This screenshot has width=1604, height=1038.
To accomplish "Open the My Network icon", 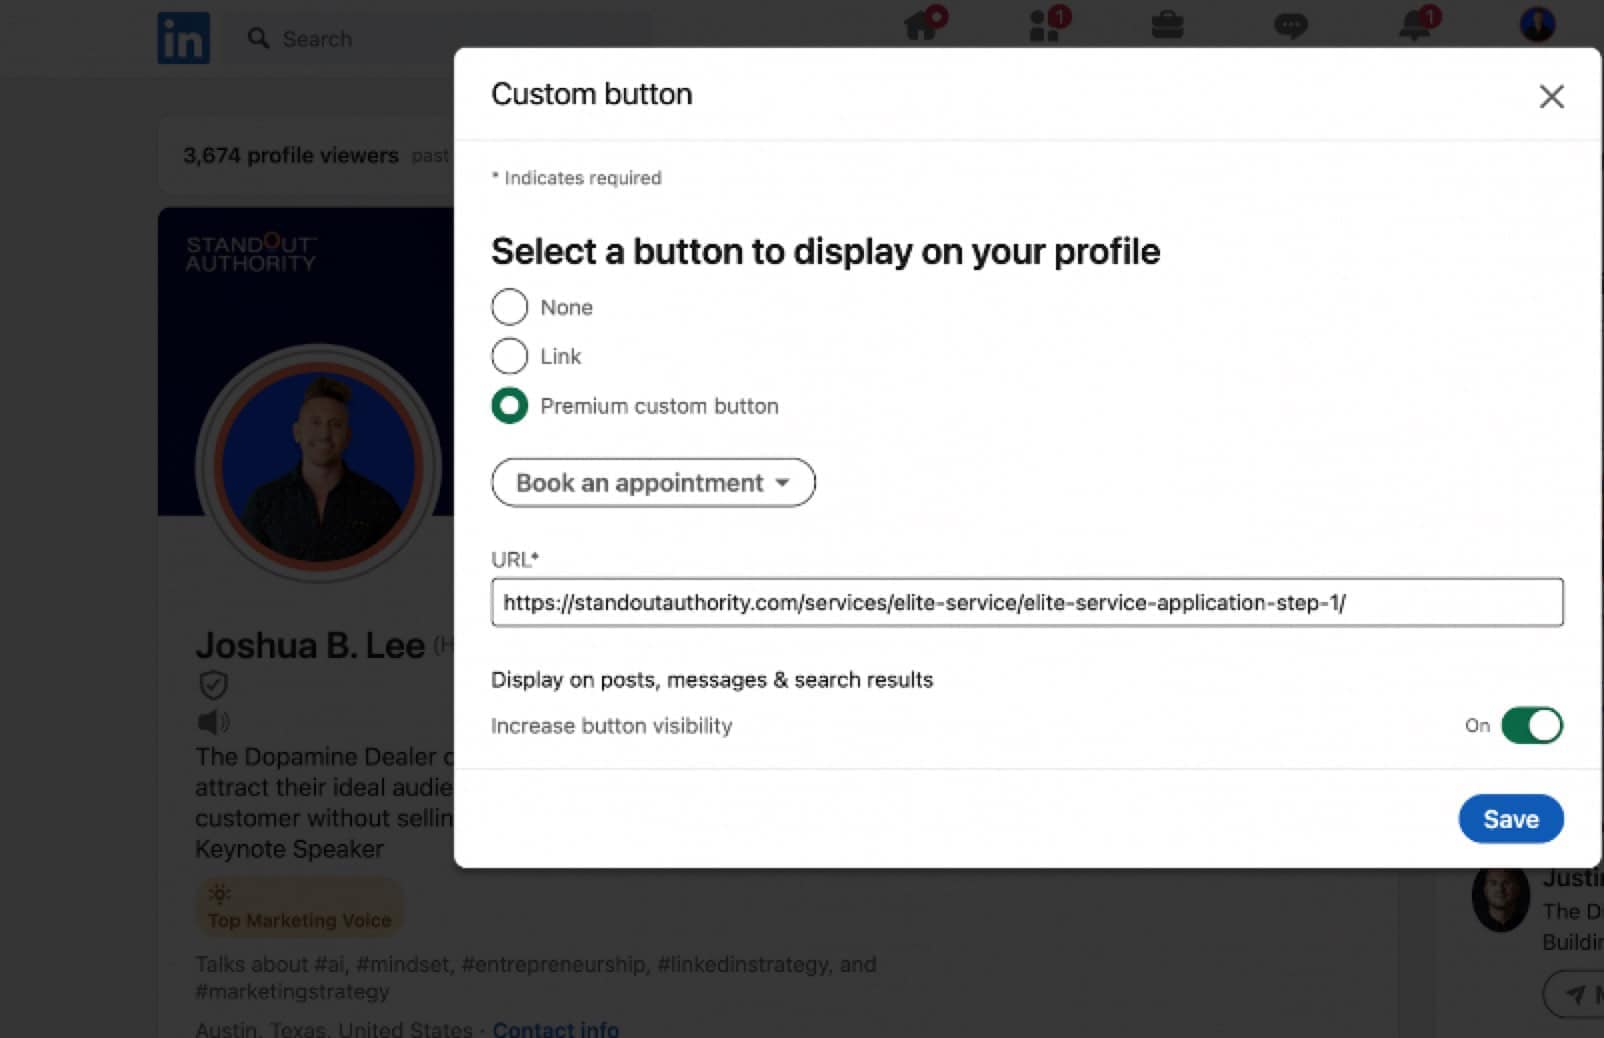I will [x=1046, y=24].
